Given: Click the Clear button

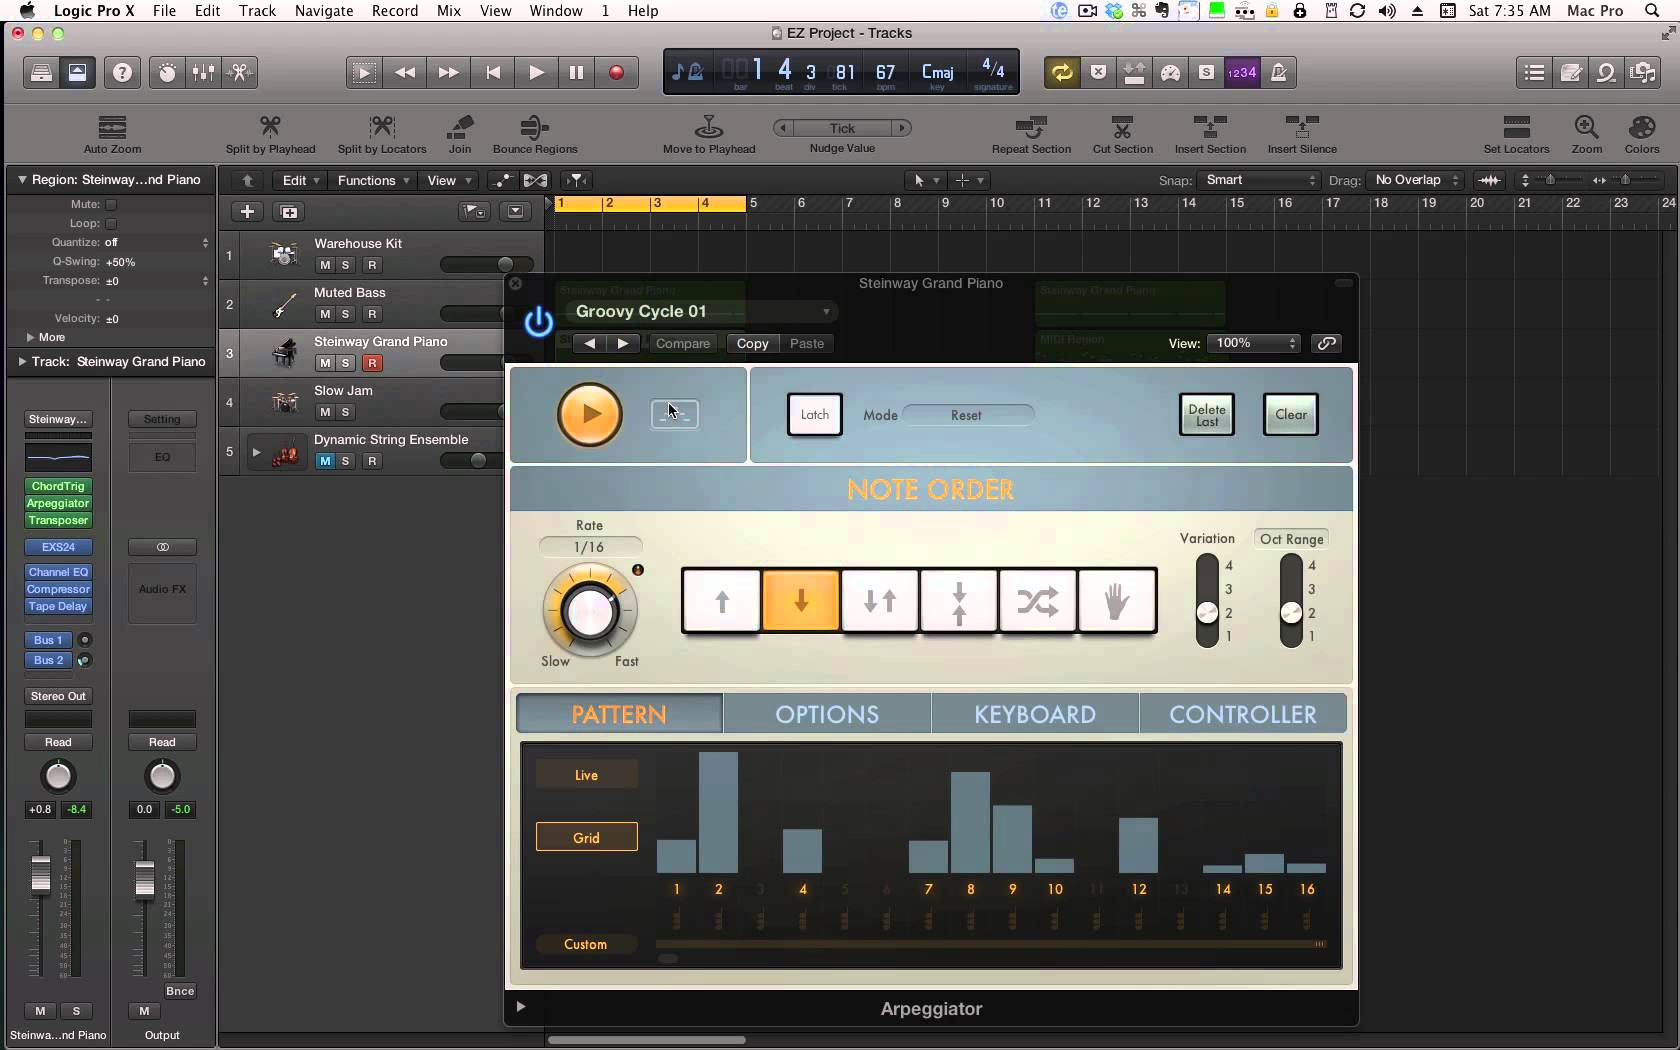Looking at the screenshot, I should click(x=1291, y=414).
